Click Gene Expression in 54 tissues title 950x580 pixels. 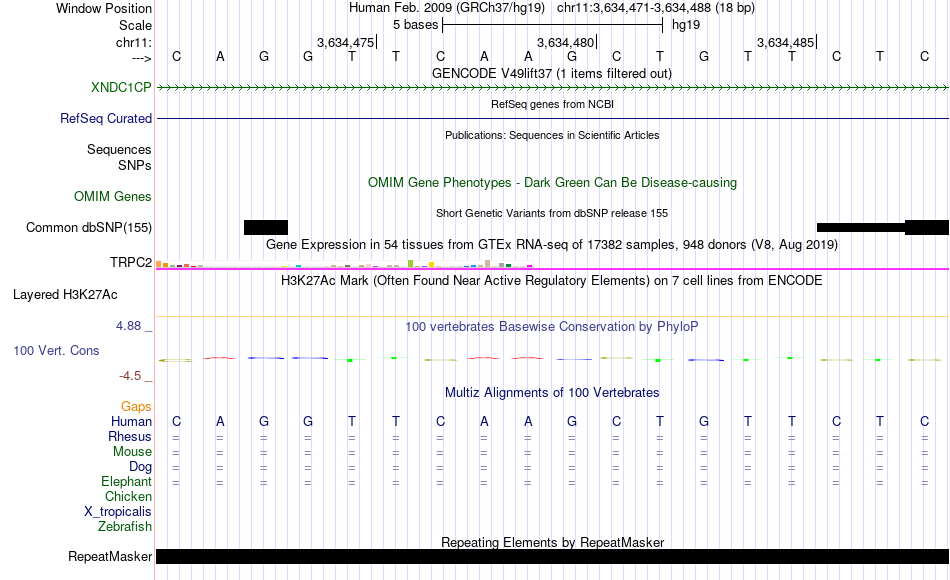point(552,245)
